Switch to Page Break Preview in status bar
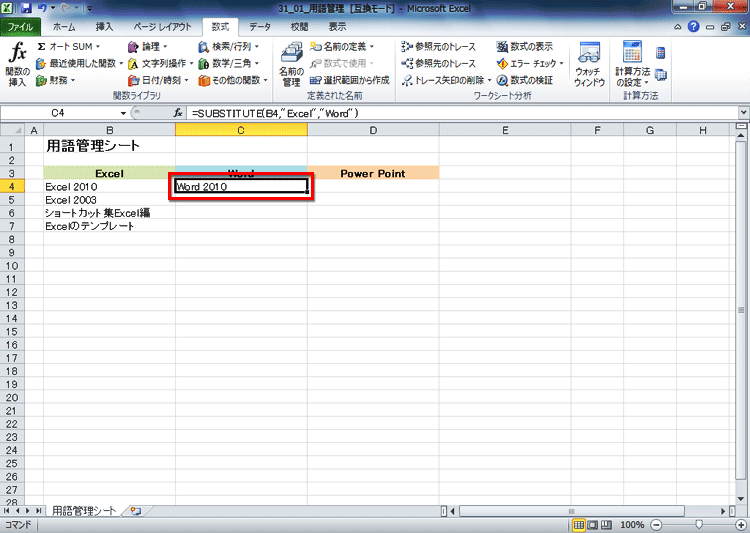750x533 pixels. point(606,525)
